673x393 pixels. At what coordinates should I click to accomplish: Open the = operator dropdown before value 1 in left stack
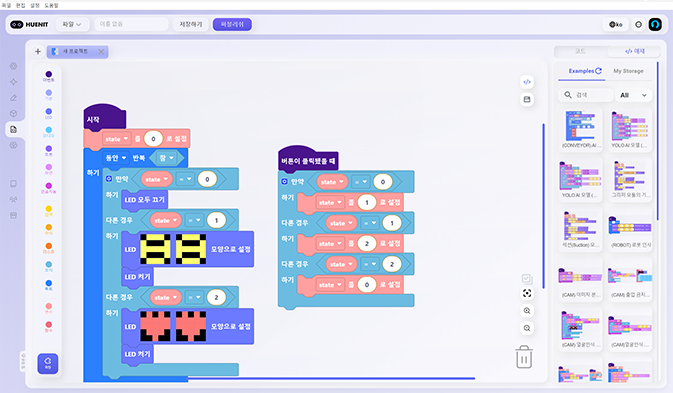click(x=194, y=221)
